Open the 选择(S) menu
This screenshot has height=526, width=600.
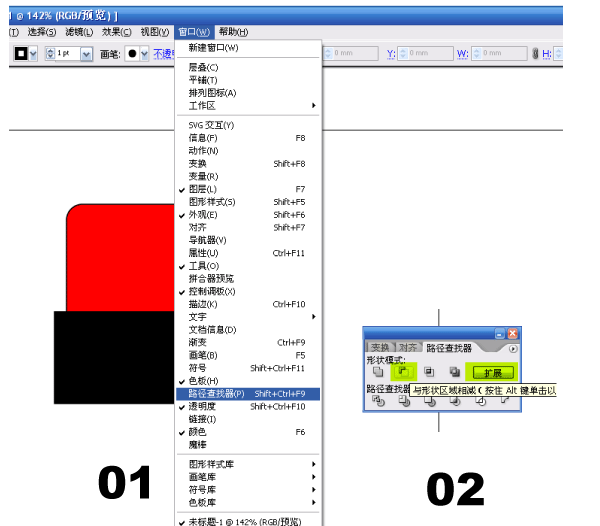42,32
